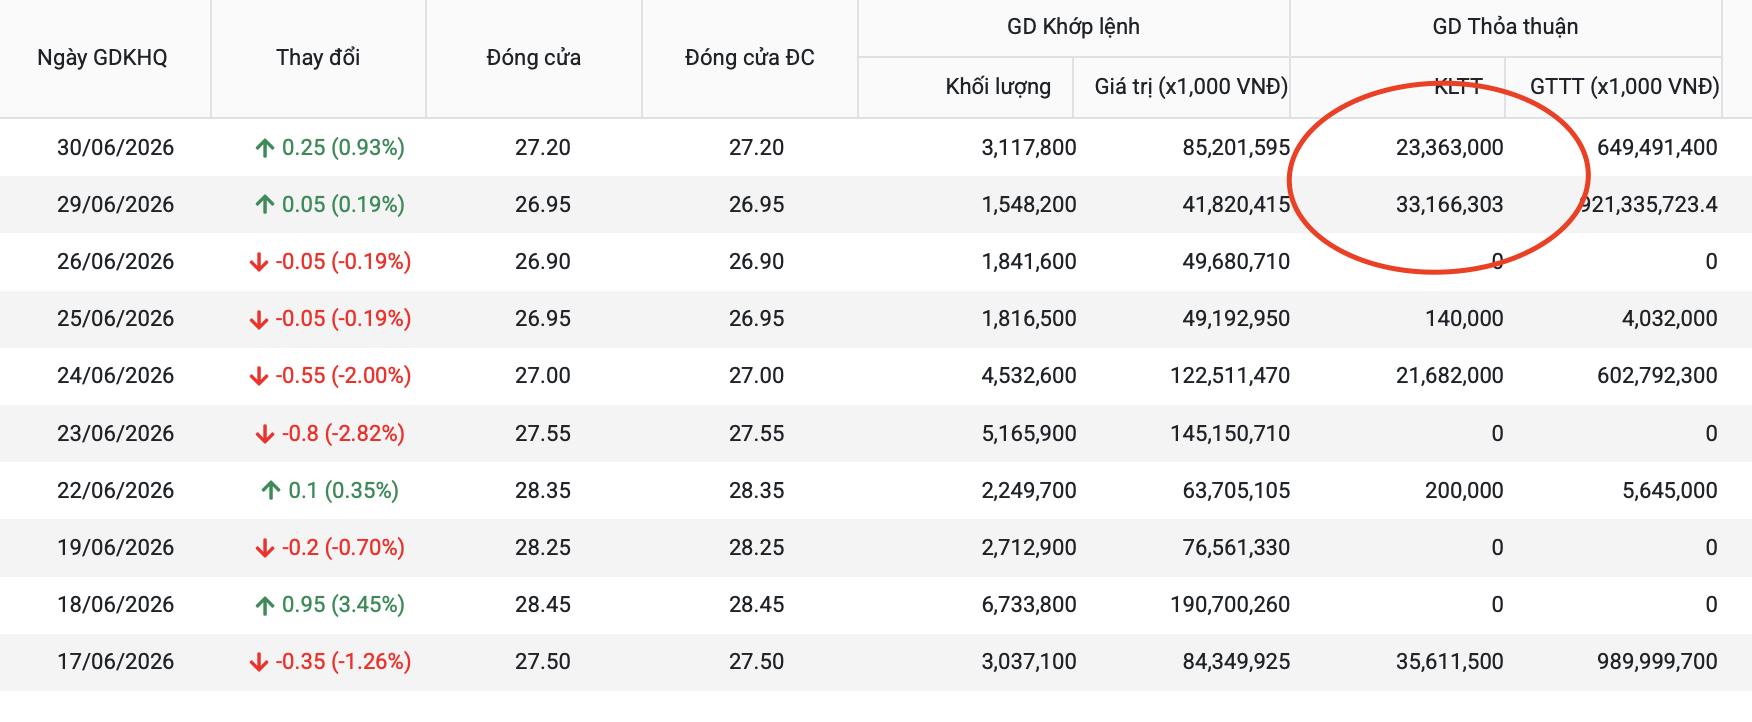This screenshot has width=1752, height=722.
Task: Click the Đóng cửa ĐC column header
Action: [x=750, y=58]
